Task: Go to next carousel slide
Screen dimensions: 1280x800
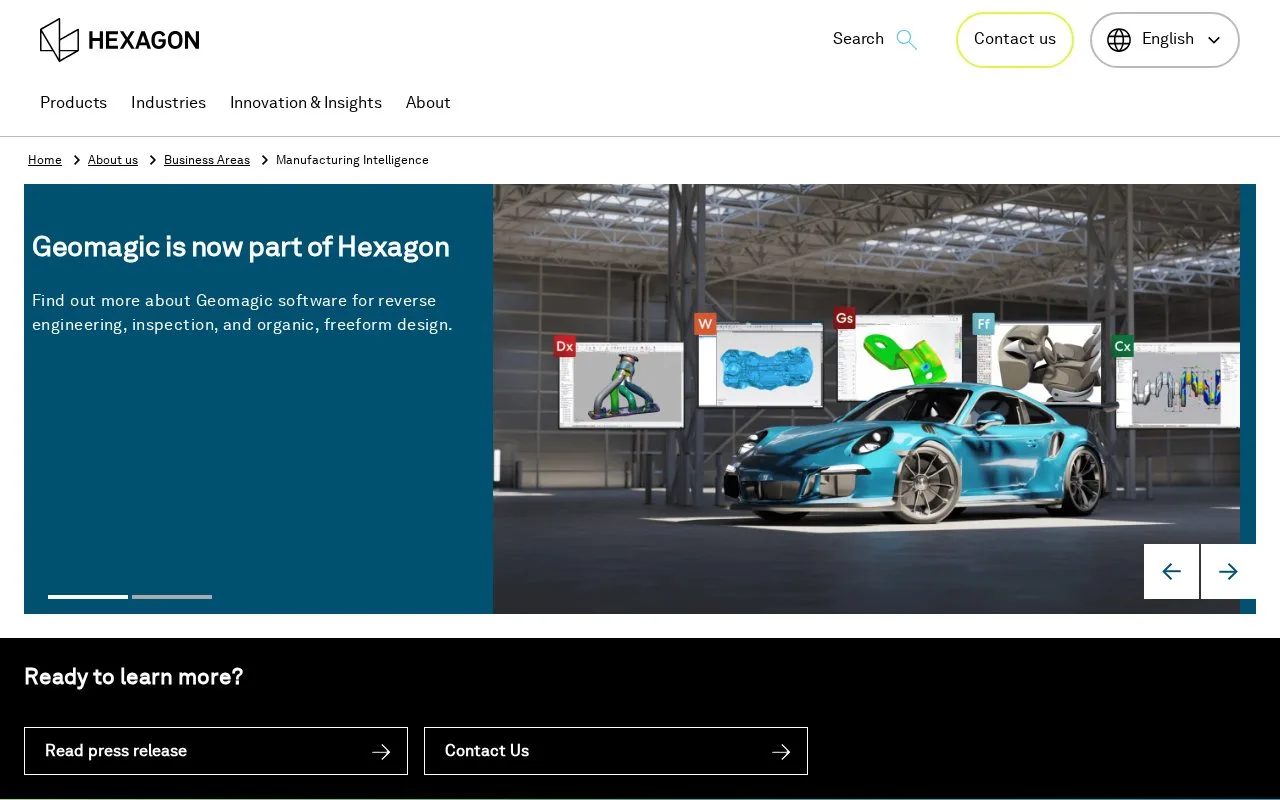Action: coord(1228,571)
